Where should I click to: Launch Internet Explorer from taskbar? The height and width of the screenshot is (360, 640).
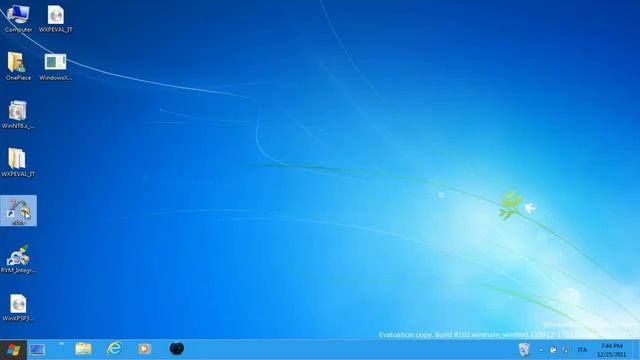coord(114,349)
